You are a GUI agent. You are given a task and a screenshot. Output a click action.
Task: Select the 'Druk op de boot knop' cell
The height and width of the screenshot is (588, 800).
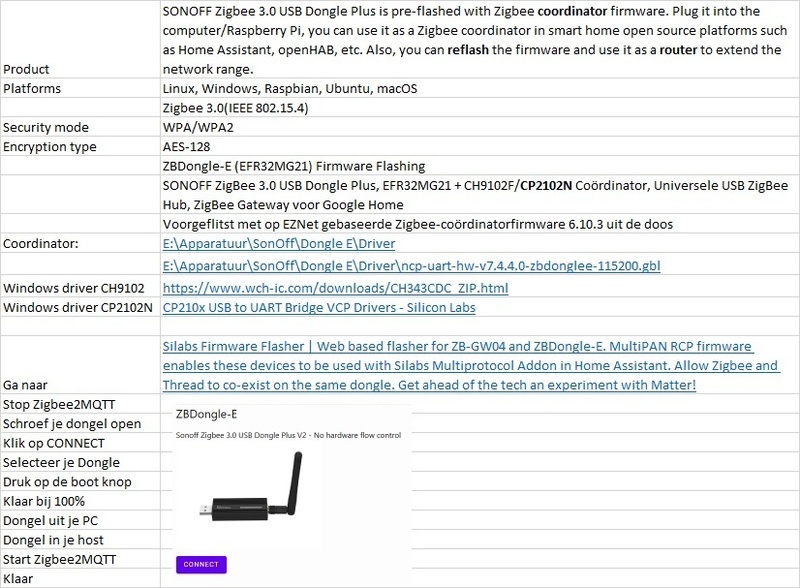pyautogui.click(x=80, y=482)
